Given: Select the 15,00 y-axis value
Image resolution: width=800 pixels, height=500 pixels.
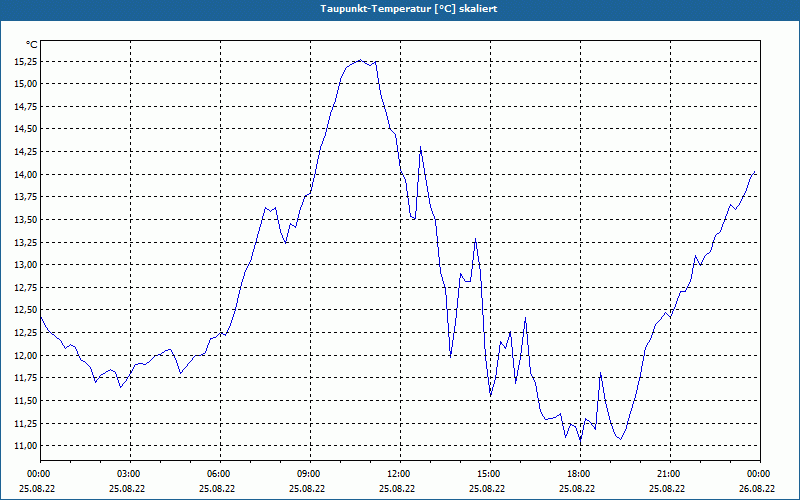Looking at the screenshot, I should pos(26,84).
